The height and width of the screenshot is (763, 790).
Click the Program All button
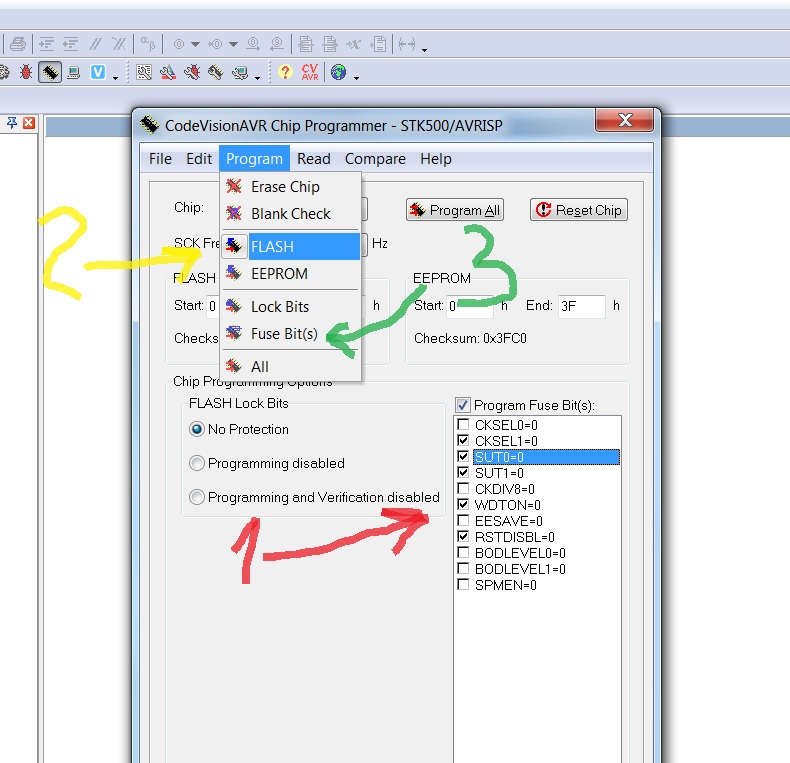click(x=455, y=210)
